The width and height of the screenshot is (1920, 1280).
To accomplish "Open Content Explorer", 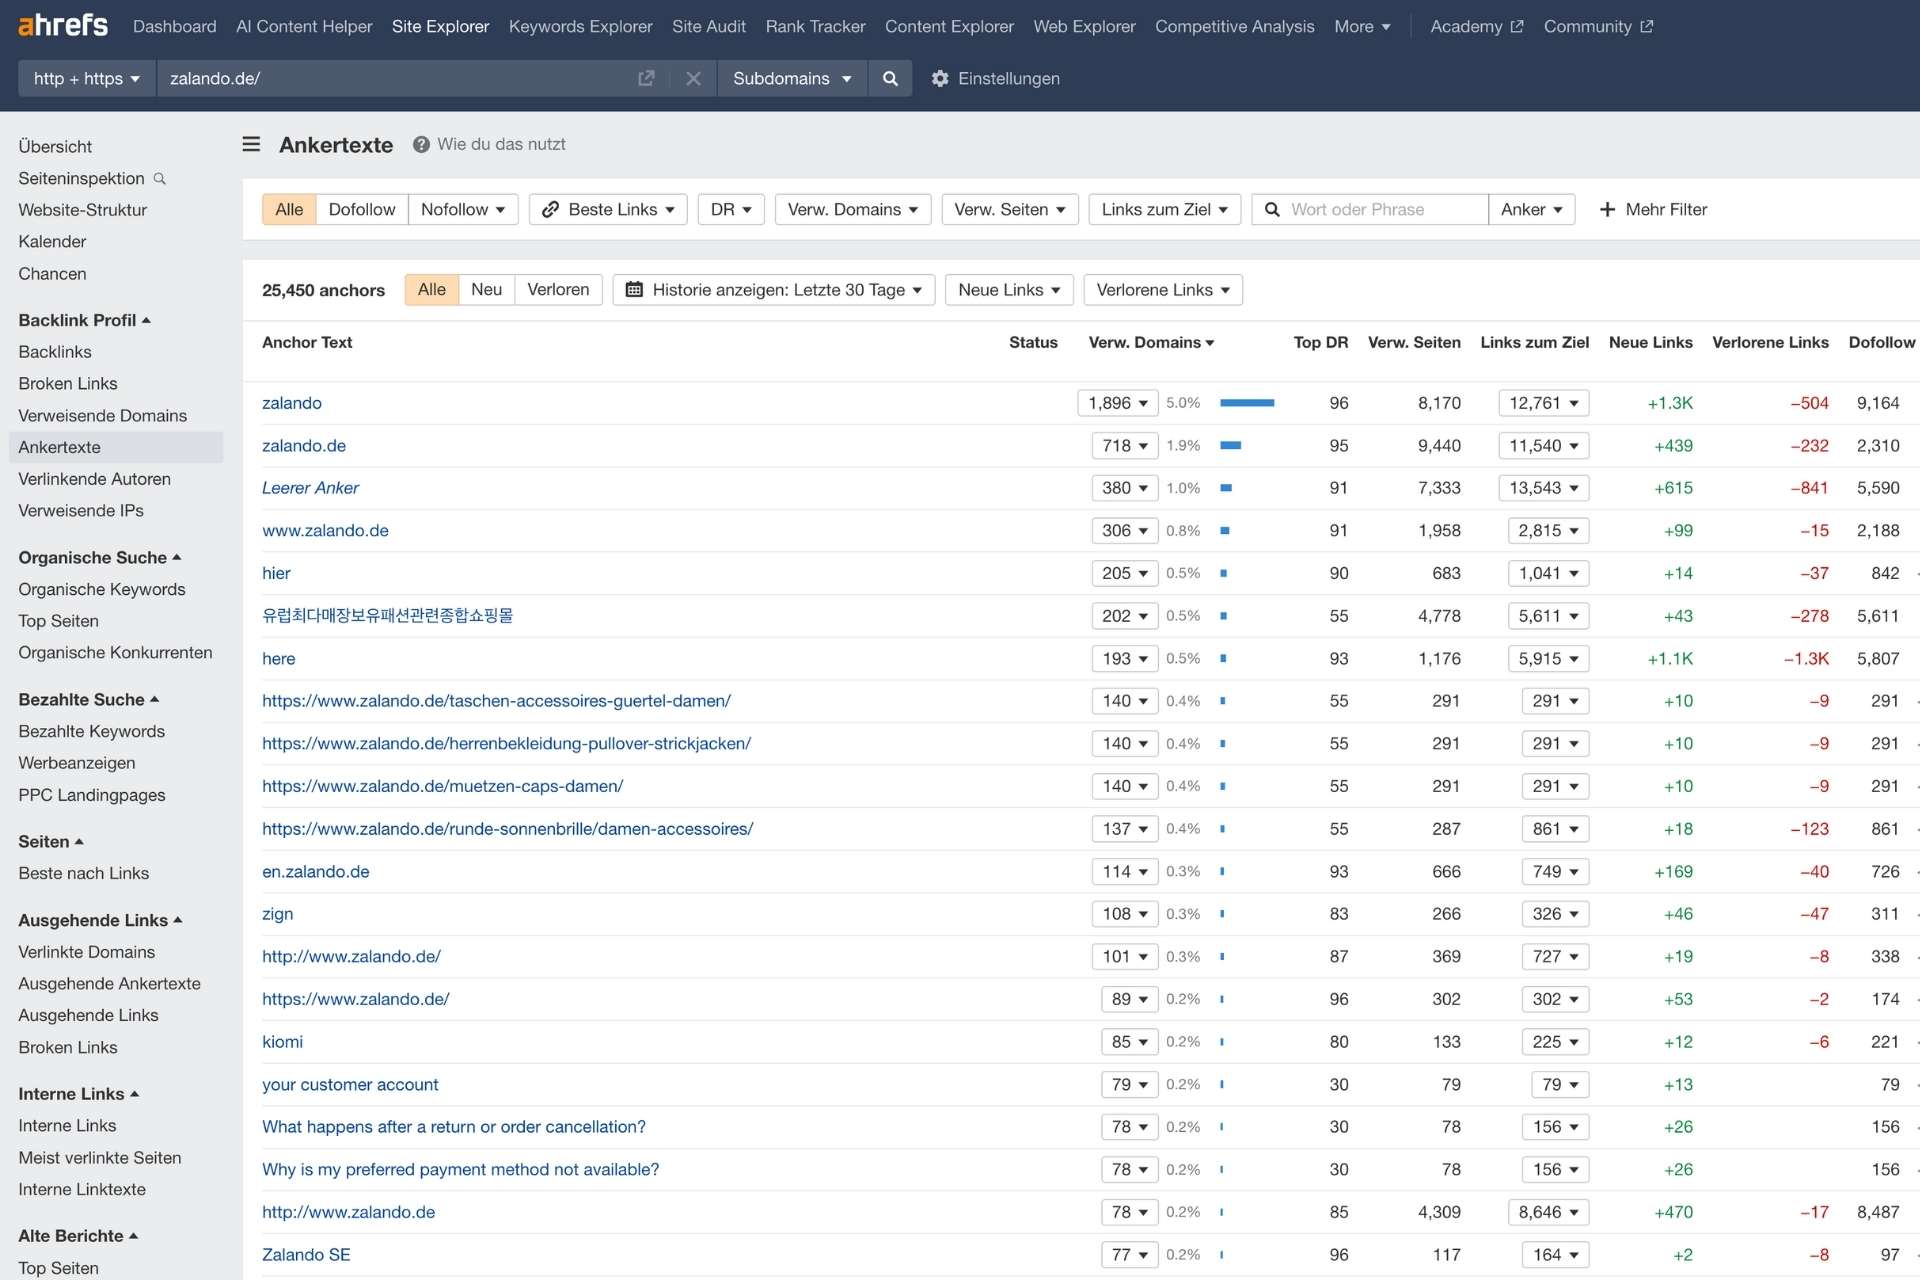I will [x=949, y=26].
